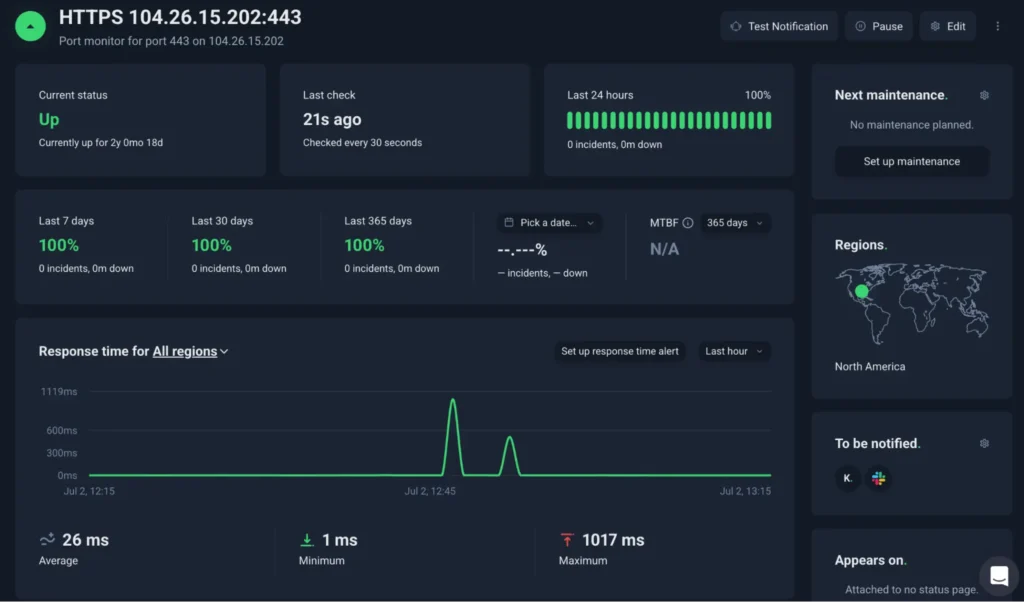Click 'North America' region label
The width and height of the screenshot is (1024, 602).
pyautogui.click(x=870, y=366)
